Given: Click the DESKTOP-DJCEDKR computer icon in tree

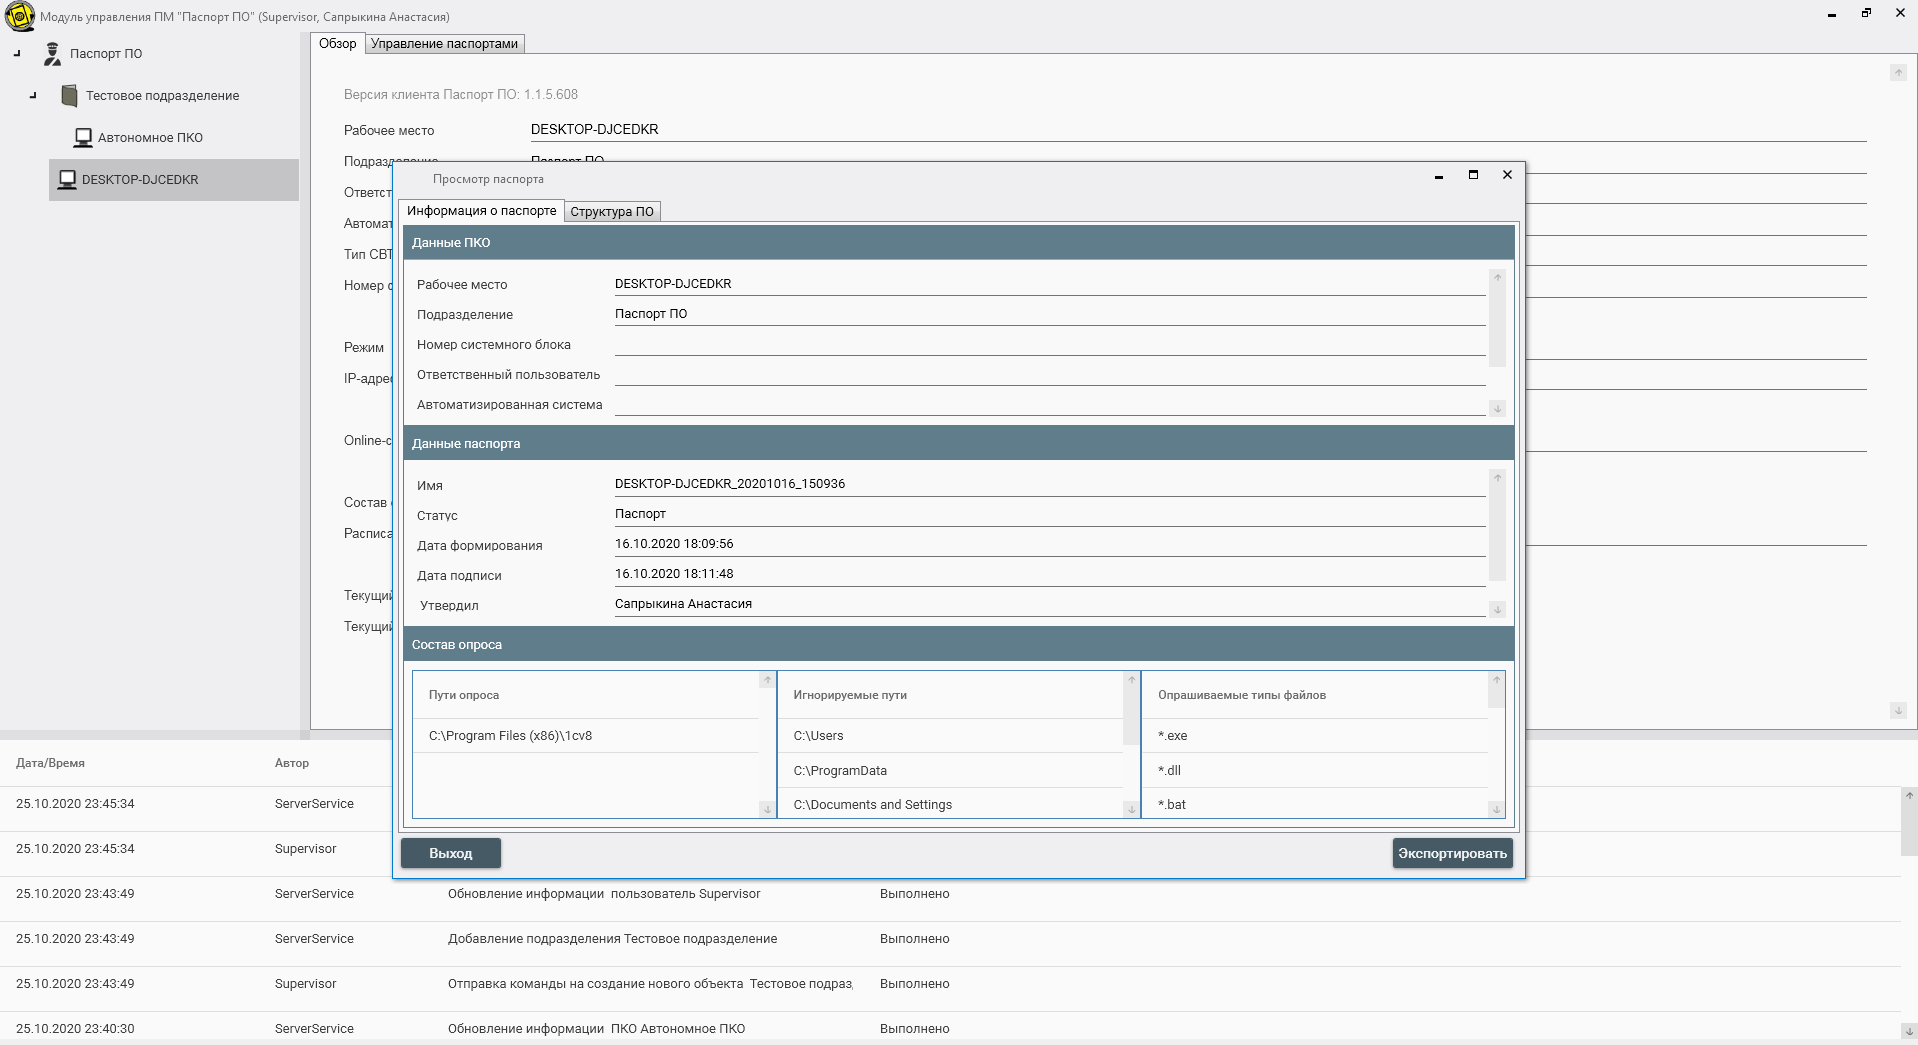Looking at the screenshot, I should (x=67, y=180).
